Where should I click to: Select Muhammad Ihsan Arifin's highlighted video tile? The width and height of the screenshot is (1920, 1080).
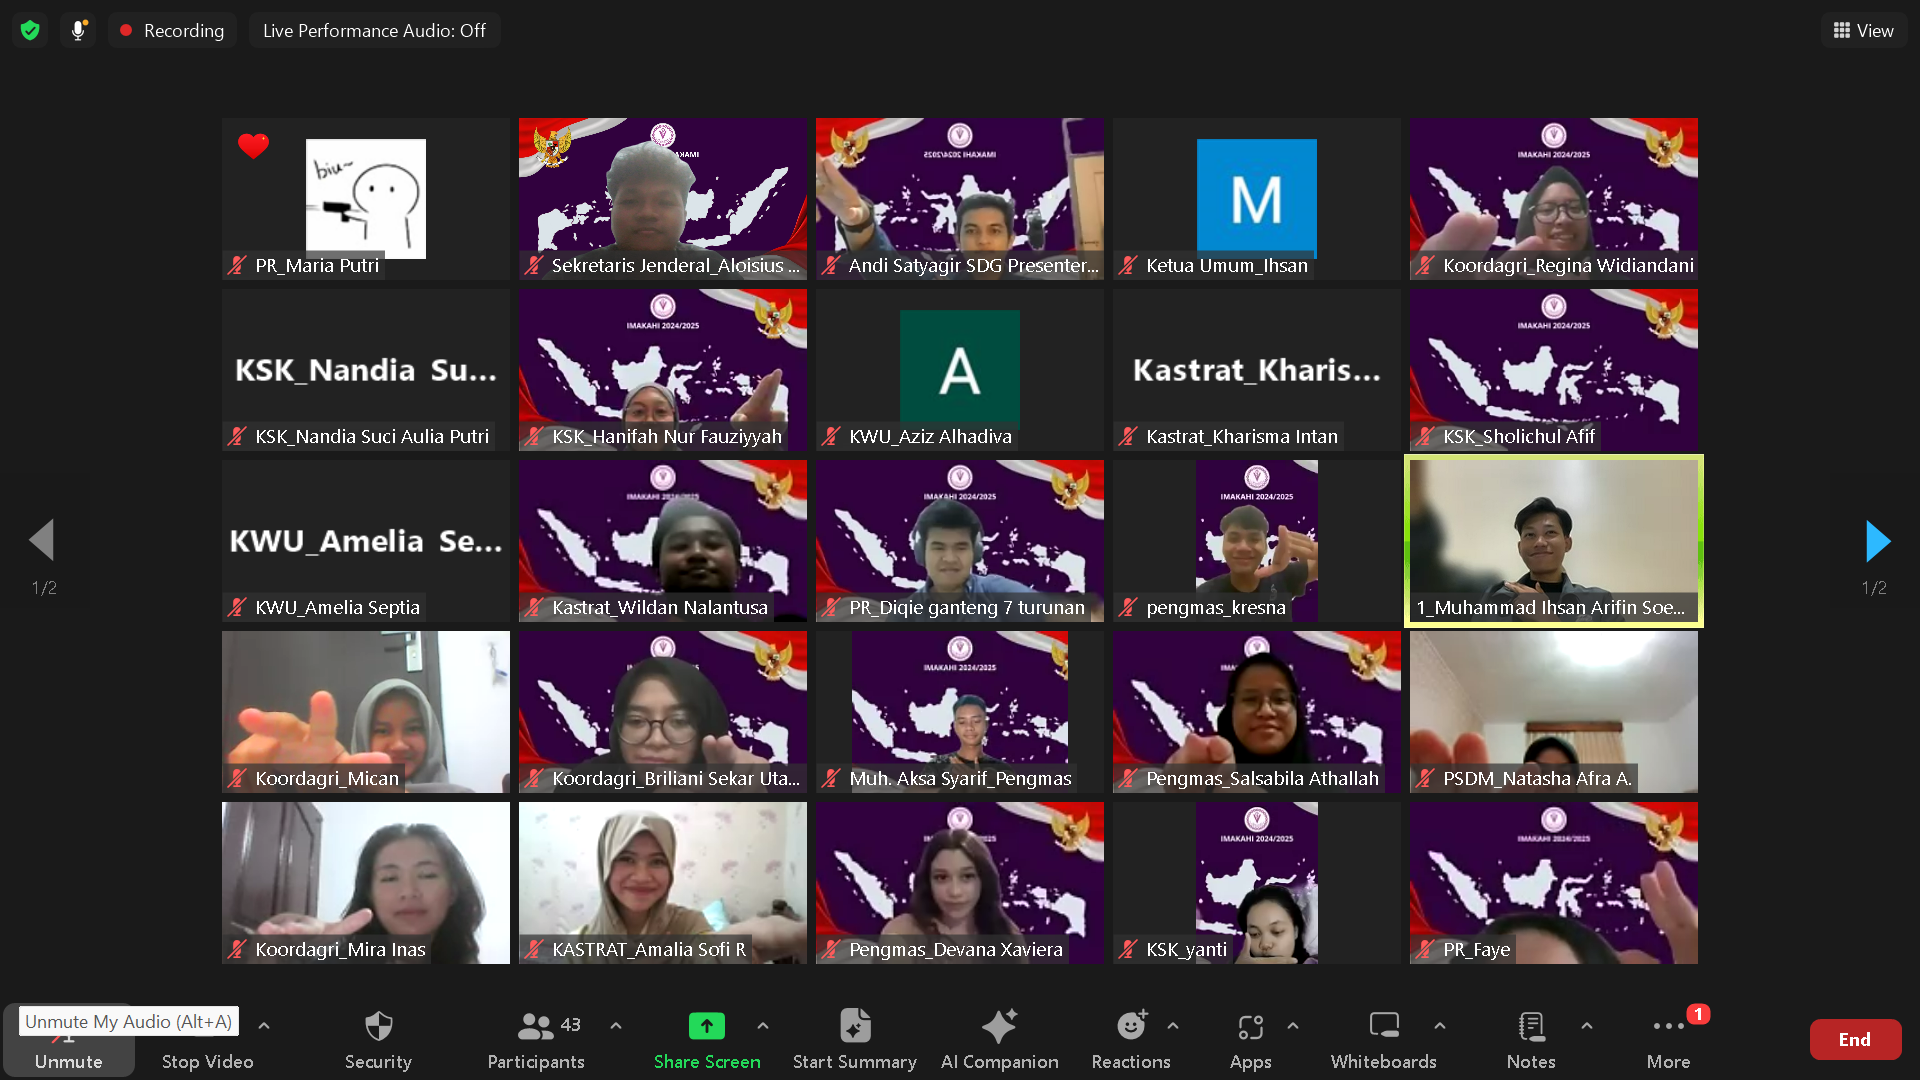[x=1553, y=541]
